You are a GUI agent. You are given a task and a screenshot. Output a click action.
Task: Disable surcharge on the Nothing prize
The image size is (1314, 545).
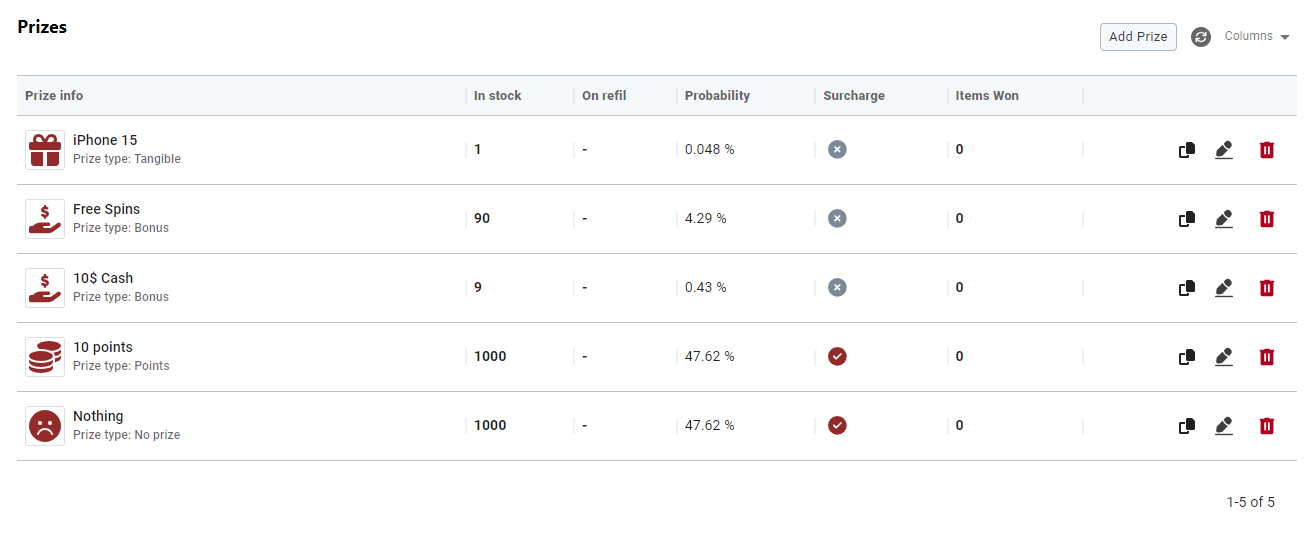[x=837, y=426]
